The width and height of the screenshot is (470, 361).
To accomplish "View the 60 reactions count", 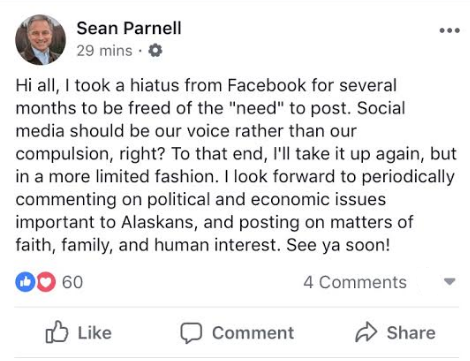I will tap(72, 282).
